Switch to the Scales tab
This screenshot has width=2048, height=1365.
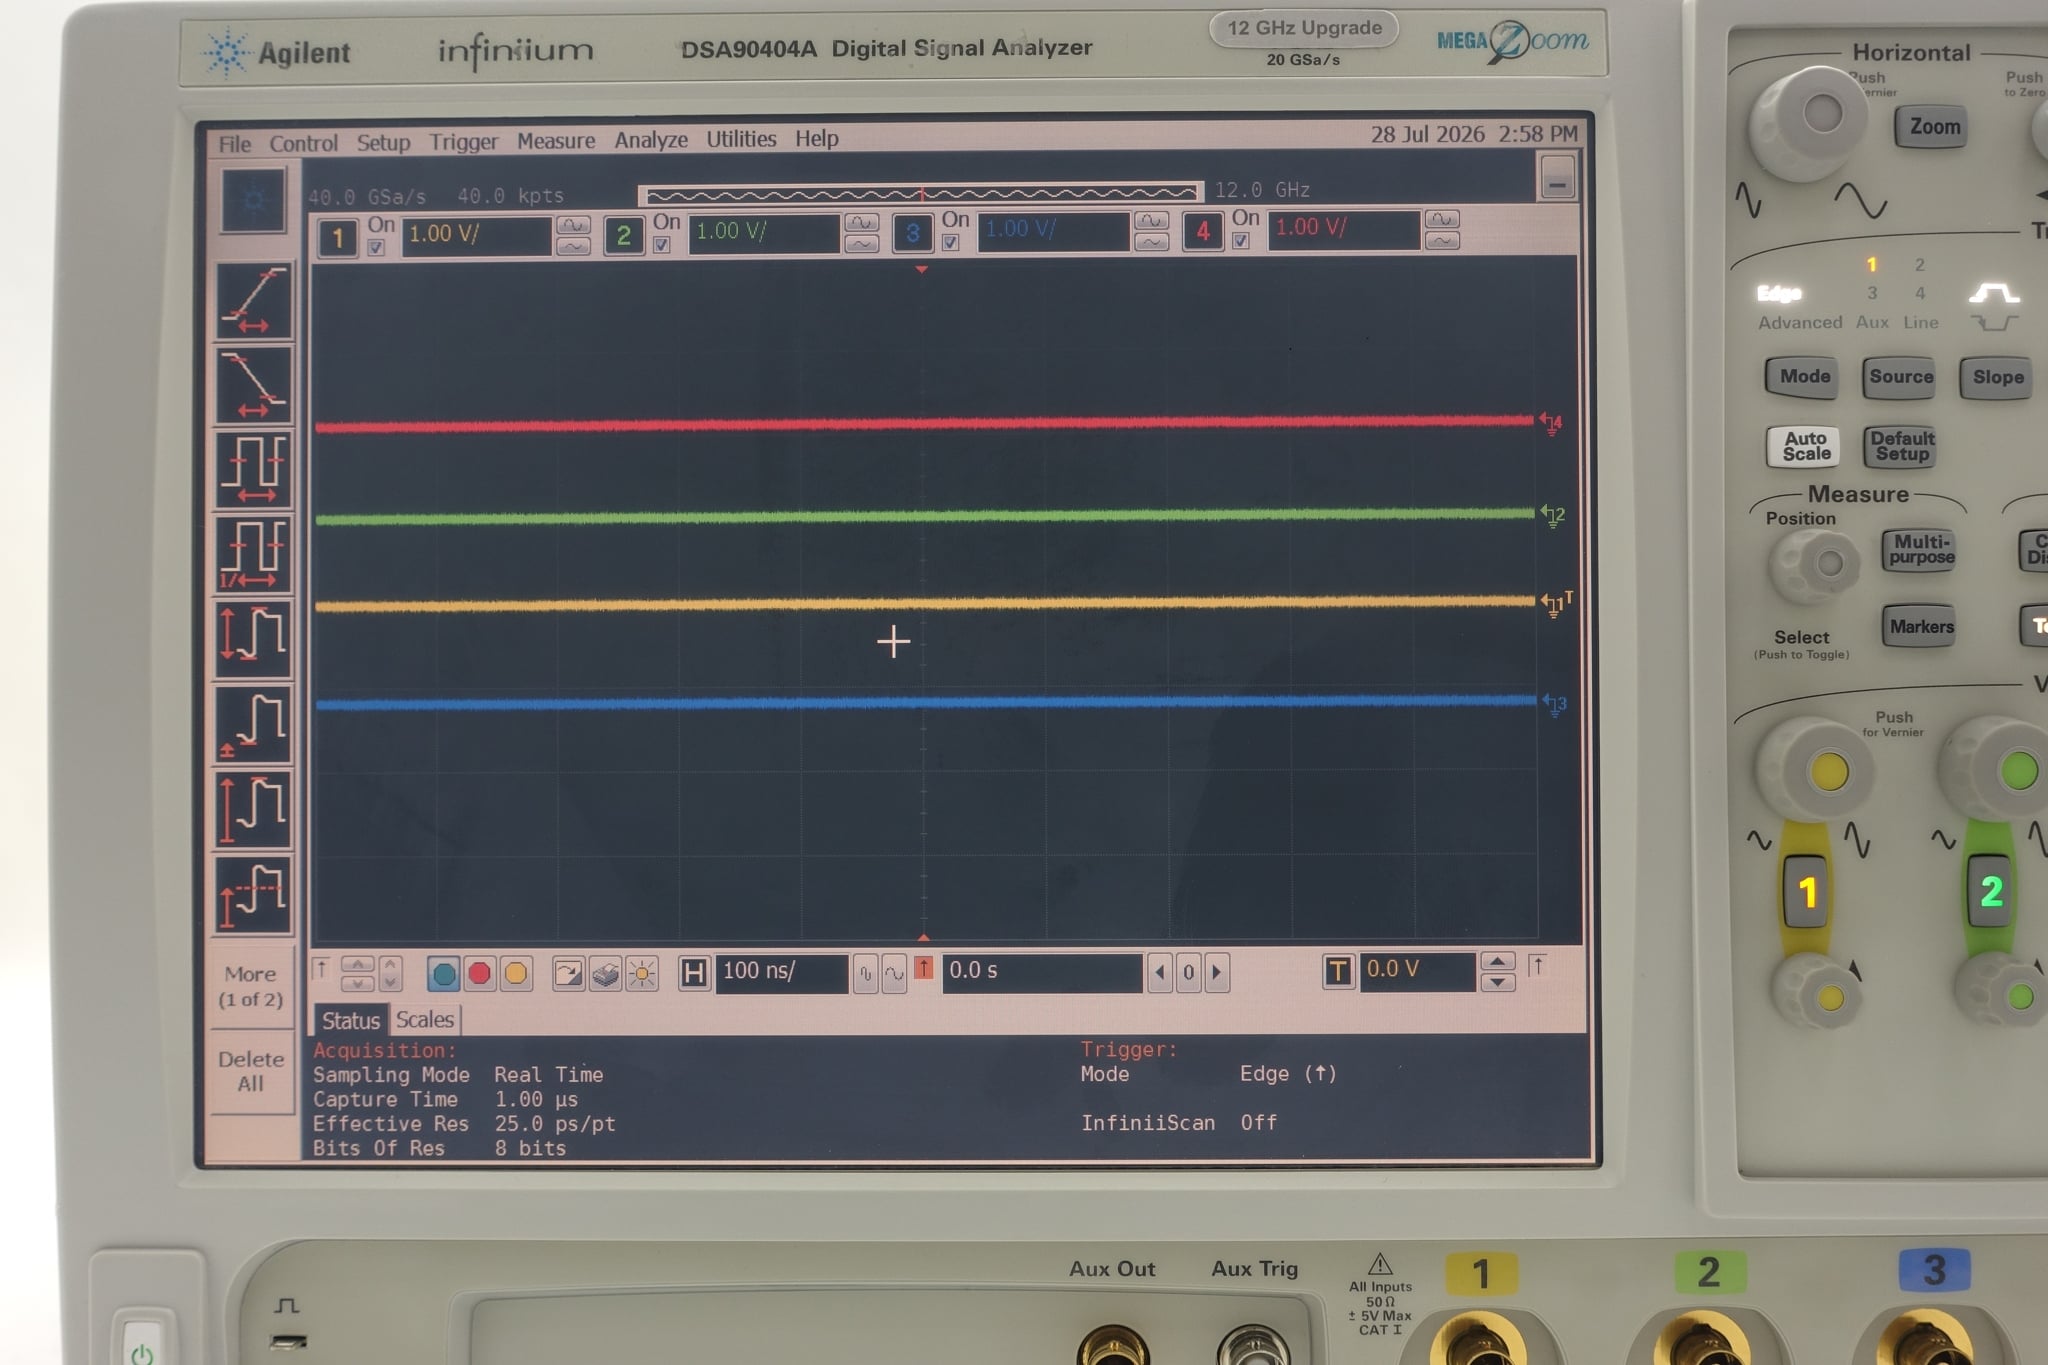pyautogui.click(x=424, y=1019)
